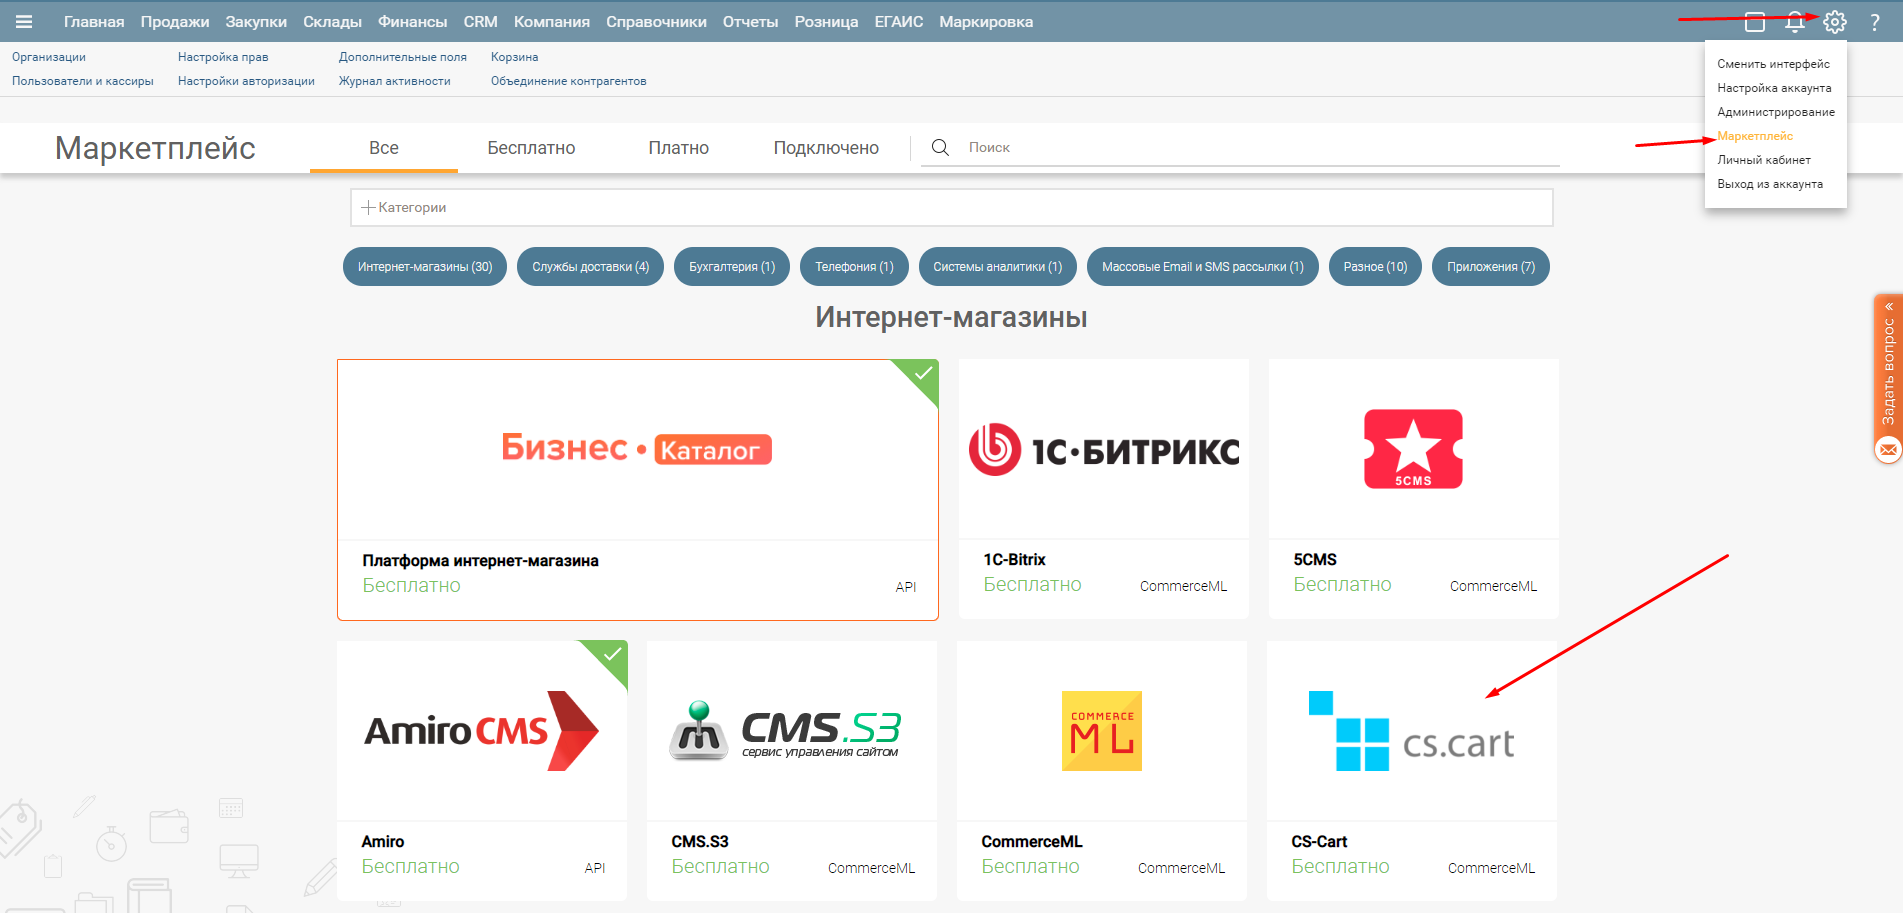This screenshot has width=1903, height=913.
Task: Open the Продажи menu
Action: 175,22
